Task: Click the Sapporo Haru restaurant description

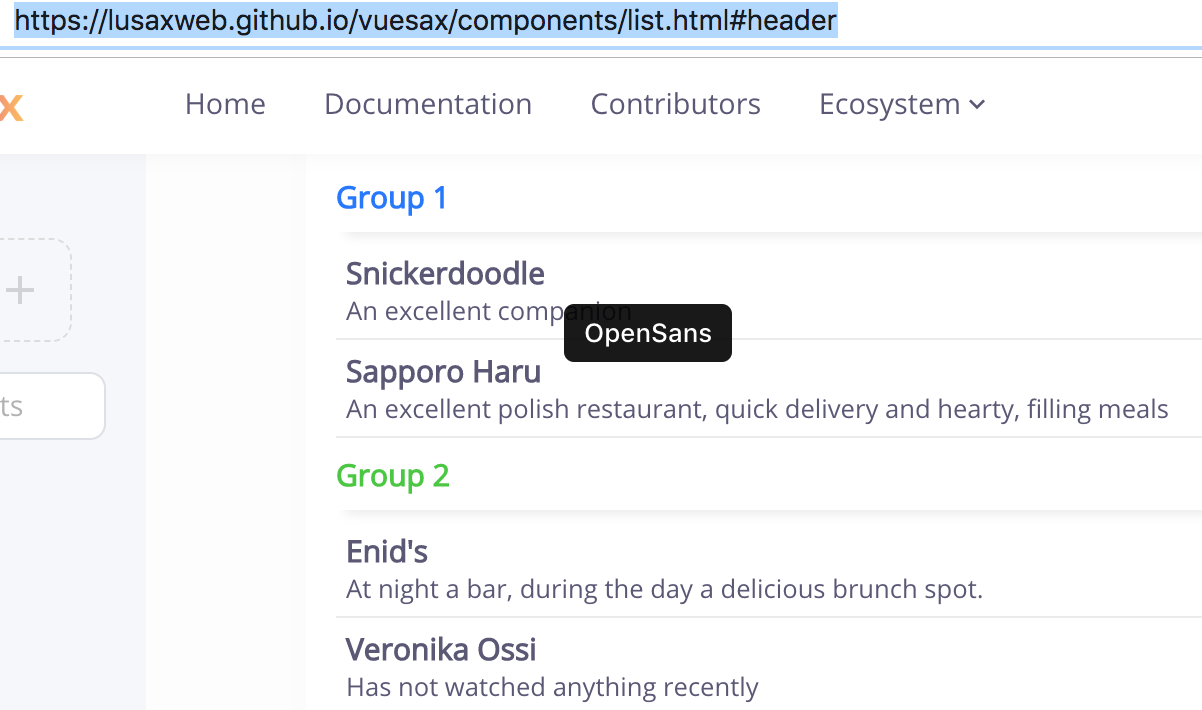Action: [x=757, y=409]
